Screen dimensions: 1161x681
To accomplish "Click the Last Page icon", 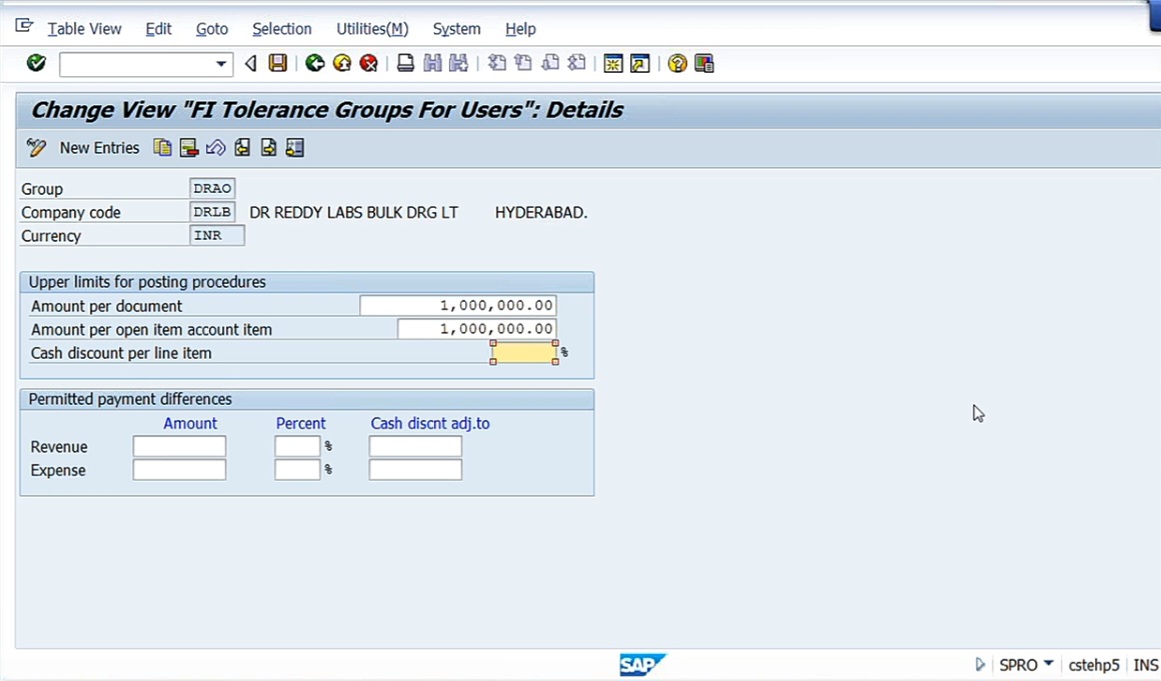I will point(577,64).
